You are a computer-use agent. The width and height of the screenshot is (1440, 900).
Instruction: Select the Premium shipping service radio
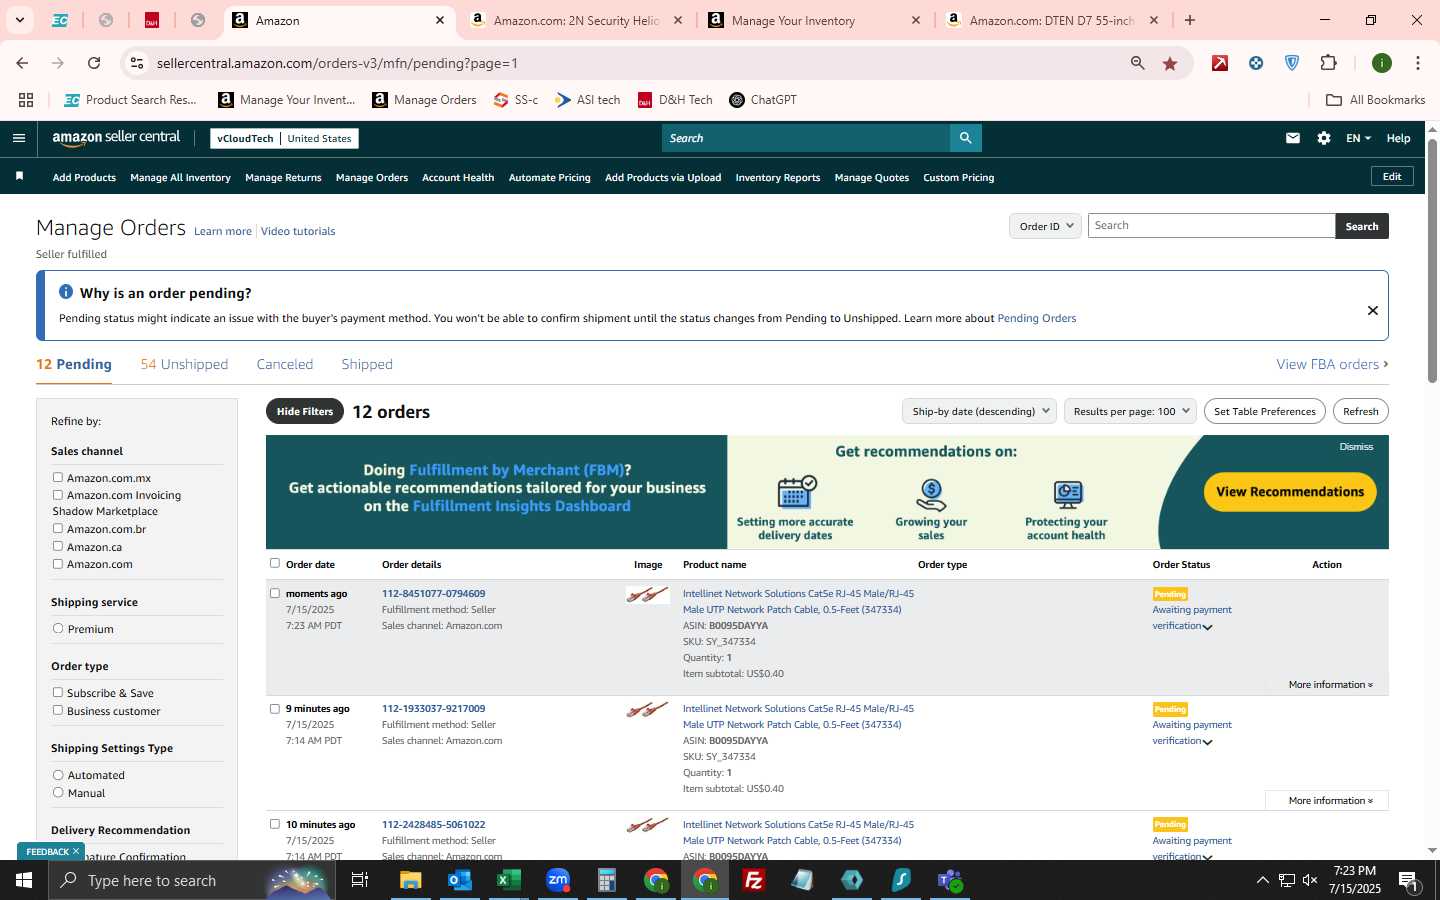[58, 629]
